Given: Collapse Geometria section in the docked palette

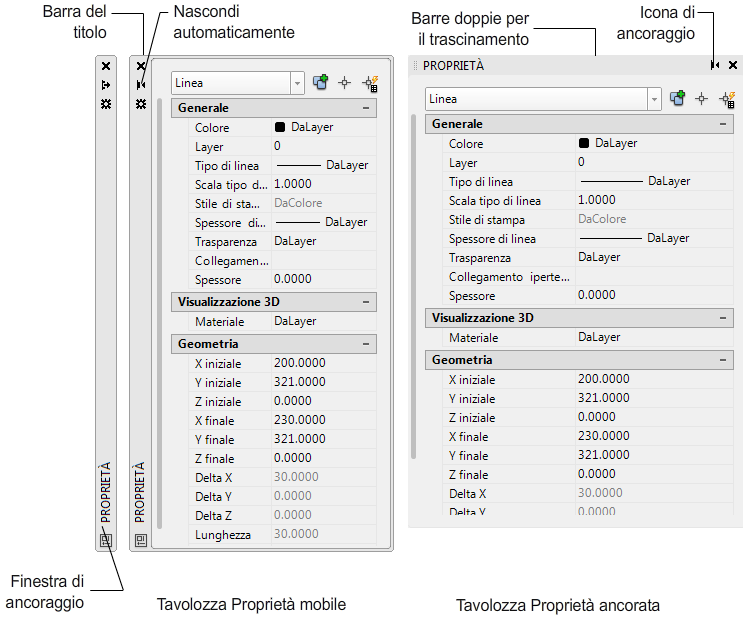Looking at the screenshot, I should [x=723, y=360].
